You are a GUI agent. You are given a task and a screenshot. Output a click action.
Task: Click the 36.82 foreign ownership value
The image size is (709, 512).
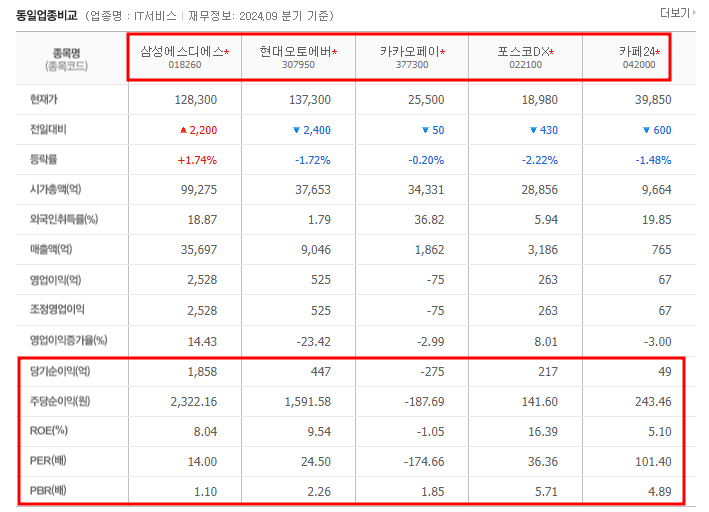429,220
